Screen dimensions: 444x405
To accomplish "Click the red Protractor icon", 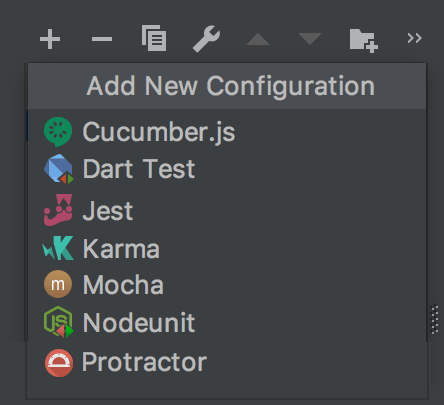I will (59, 363).
